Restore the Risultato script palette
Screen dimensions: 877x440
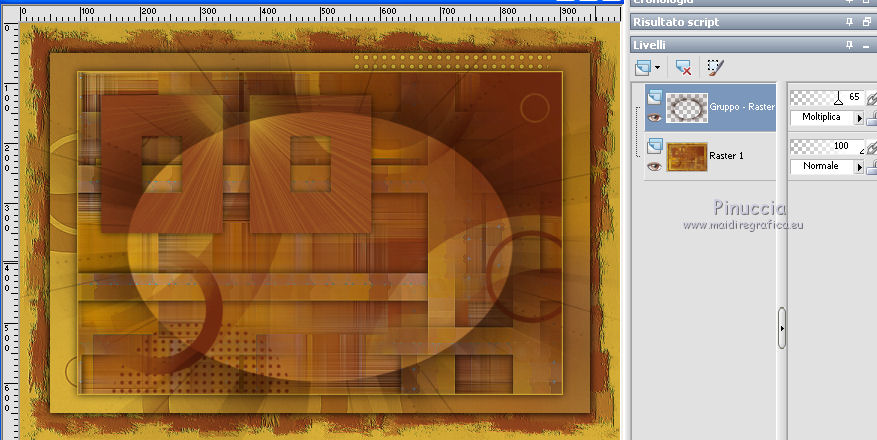pyautogui.click(x=866, y=22)
